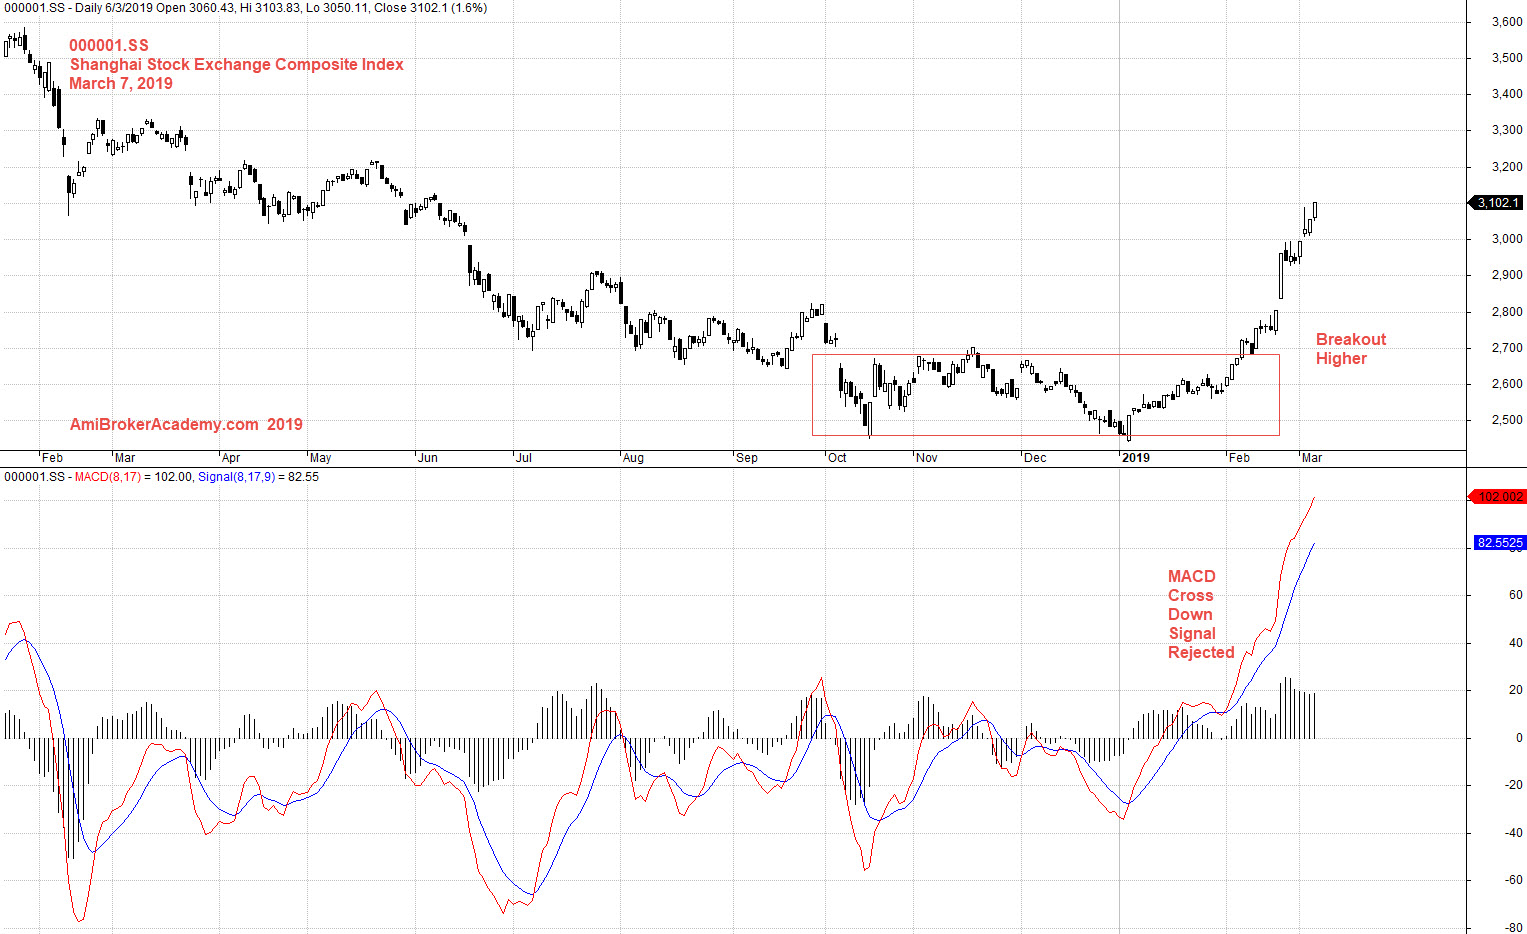Click the Mar 2019 date axis label
The width and height of the screenshot is (1527, 934).
pos(1311,458)
